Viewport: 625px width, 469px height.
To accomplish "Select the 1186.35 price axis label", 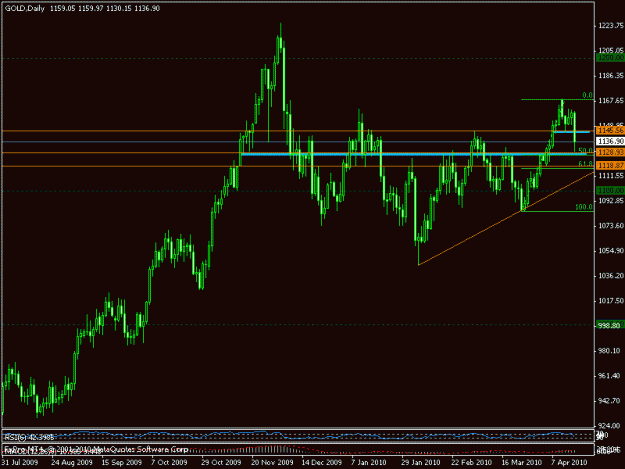I will (x=610, y=75).
